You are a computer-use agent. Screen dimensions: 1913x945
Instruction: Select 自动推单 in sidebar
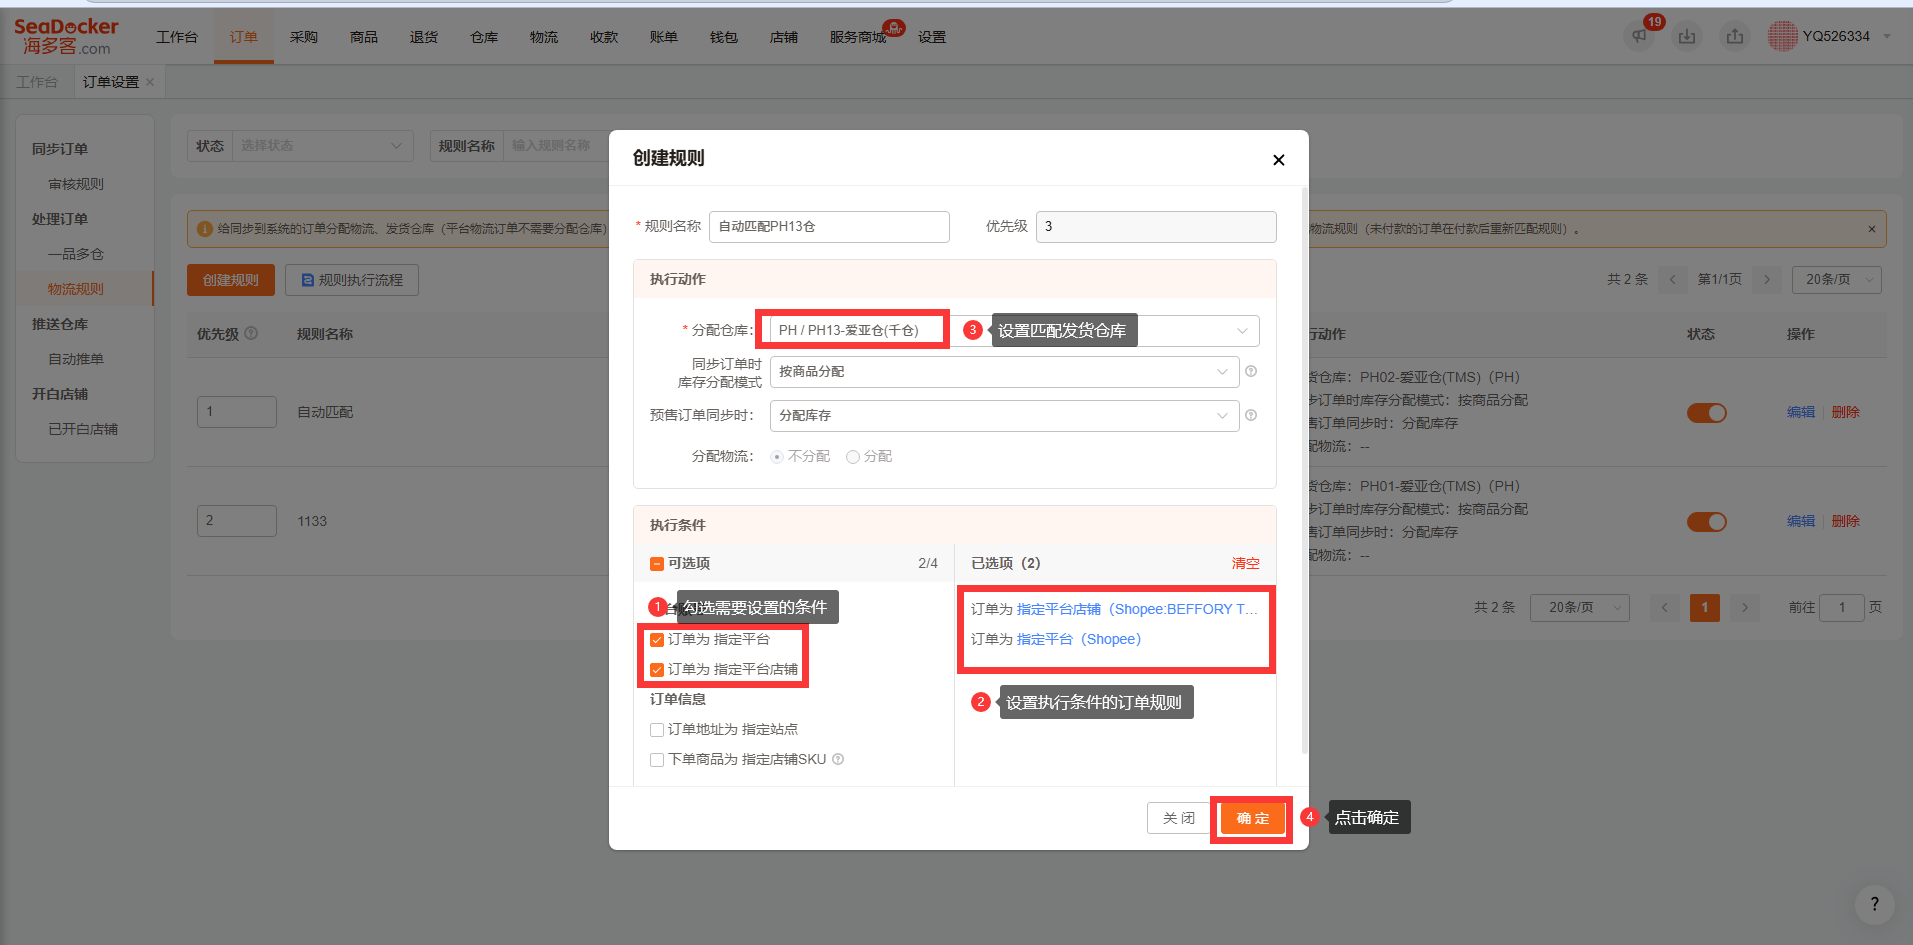(76, 359)
